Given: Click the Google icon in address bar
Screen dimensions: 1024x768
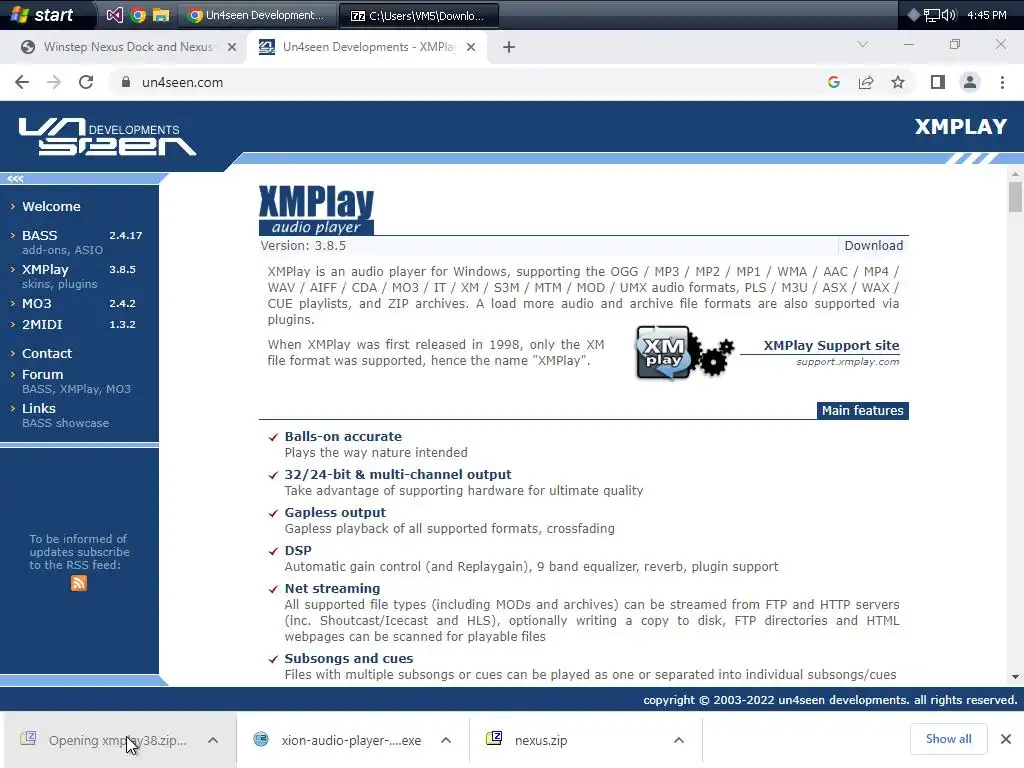Looking at the screenshot, I should pyautogui.click(x=833, y=82).
